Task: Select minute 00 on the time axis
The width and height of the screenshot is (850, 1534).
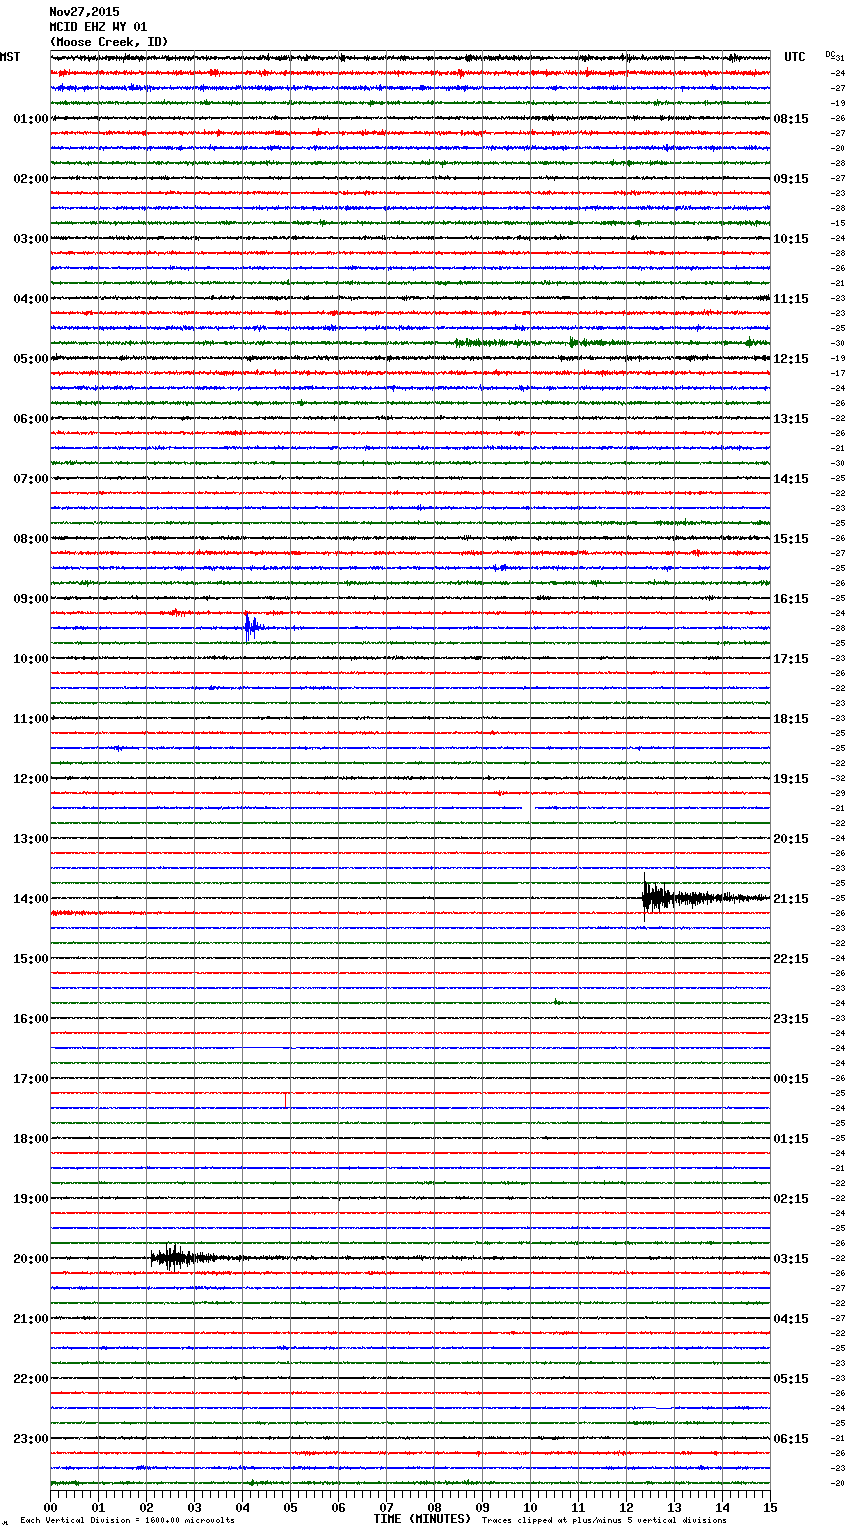Action: click(51, 1507)
